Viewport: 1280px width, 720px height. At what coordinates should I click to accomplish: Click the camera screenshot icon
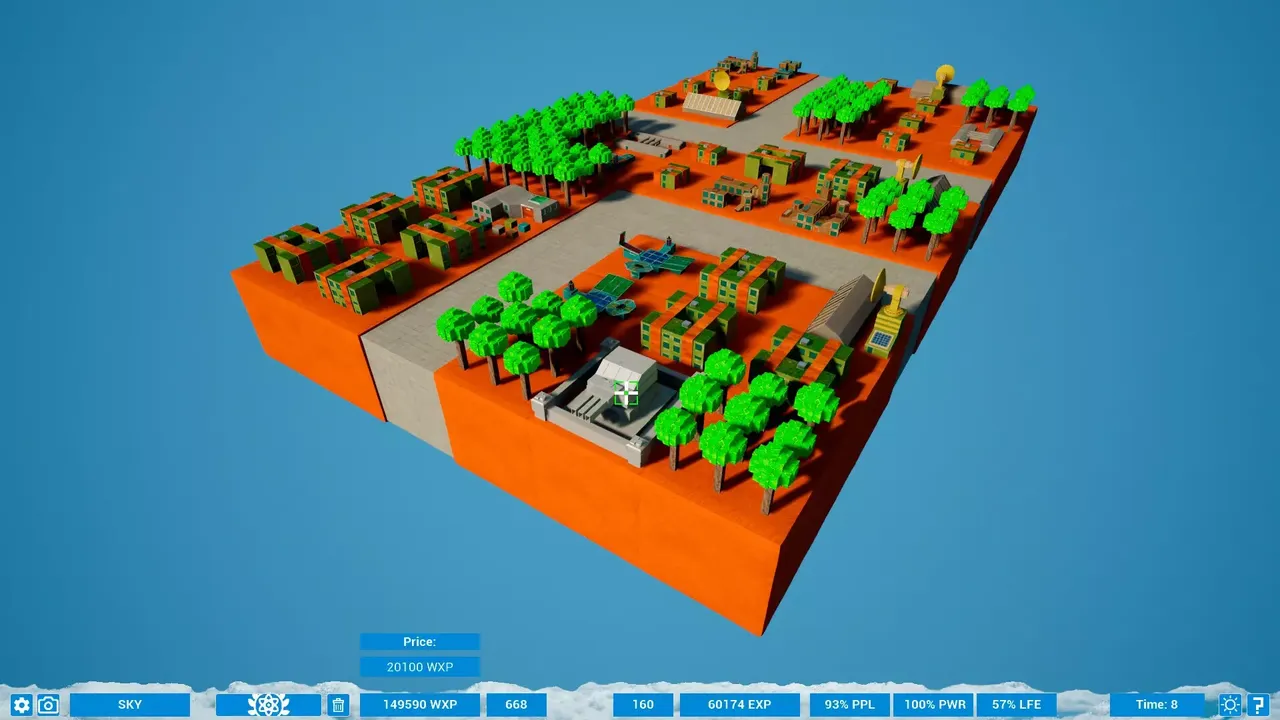pyautogui.click(x=47, y=705)
